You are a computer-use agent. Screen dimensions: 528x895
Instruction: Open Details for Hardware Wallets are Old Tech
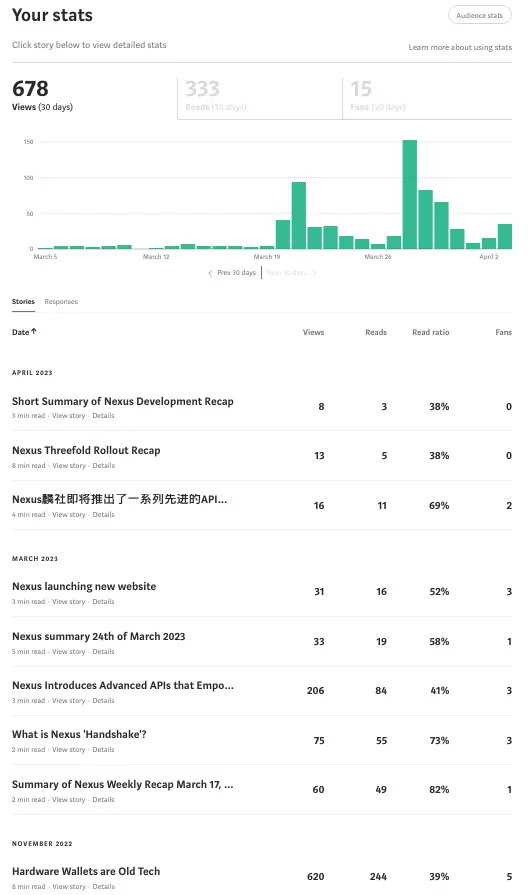coord(104,887)
